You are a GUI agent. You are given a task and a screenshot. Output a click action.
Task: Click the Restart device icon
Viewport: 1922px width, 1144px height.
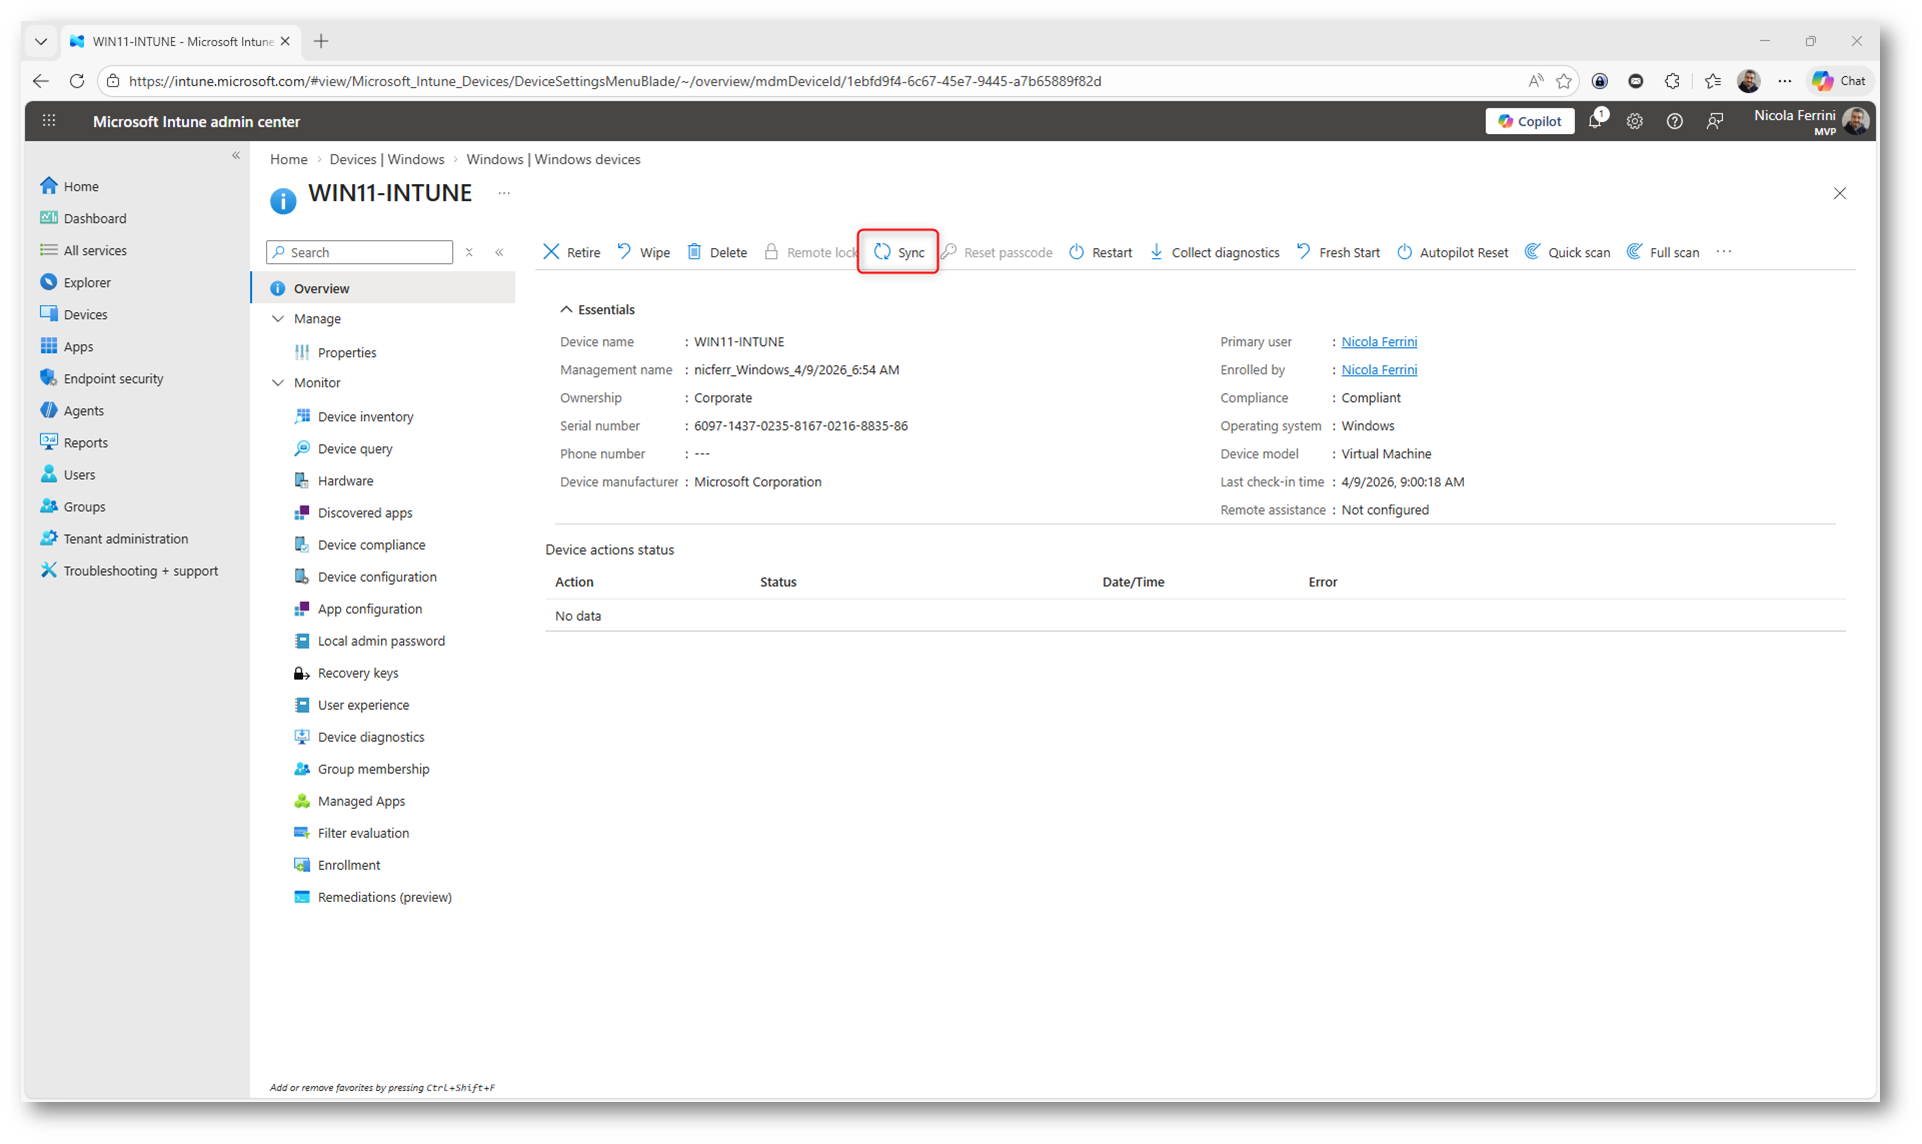point(1076,252)
